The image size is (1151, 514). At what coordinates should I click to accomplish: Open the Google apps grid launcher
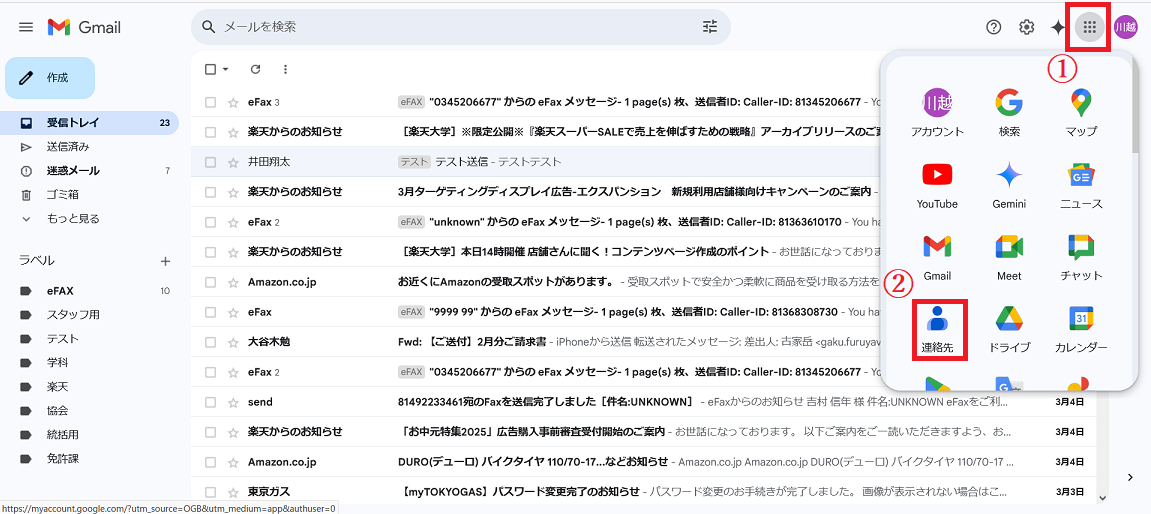pos(1090,27)
